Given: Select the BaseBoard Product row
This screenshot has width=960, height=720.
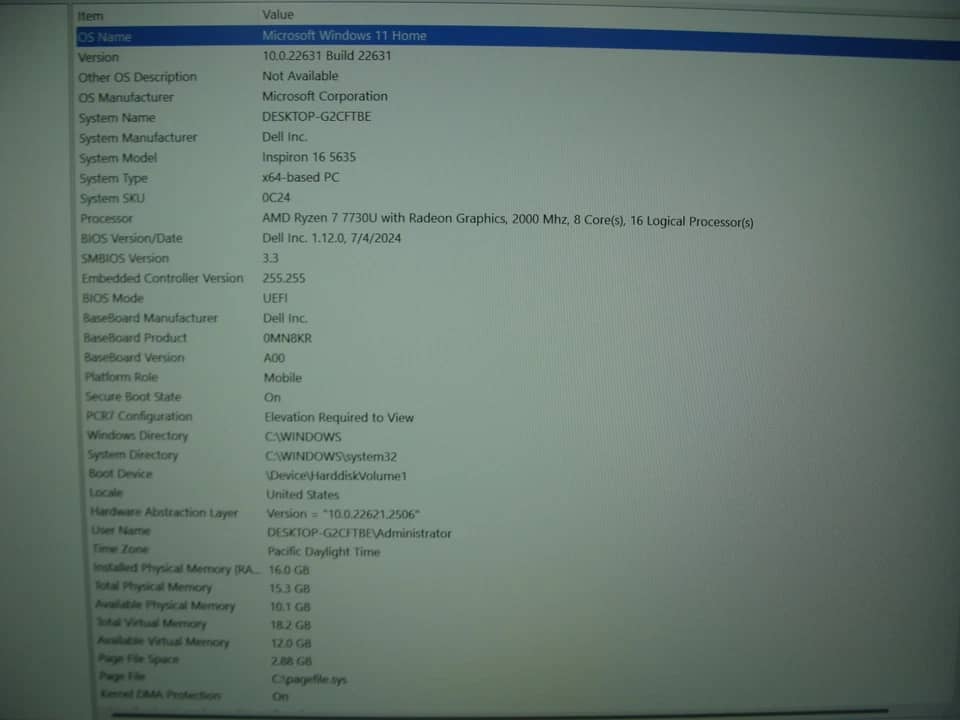Looking at the screenshot, I should (135, 337).
